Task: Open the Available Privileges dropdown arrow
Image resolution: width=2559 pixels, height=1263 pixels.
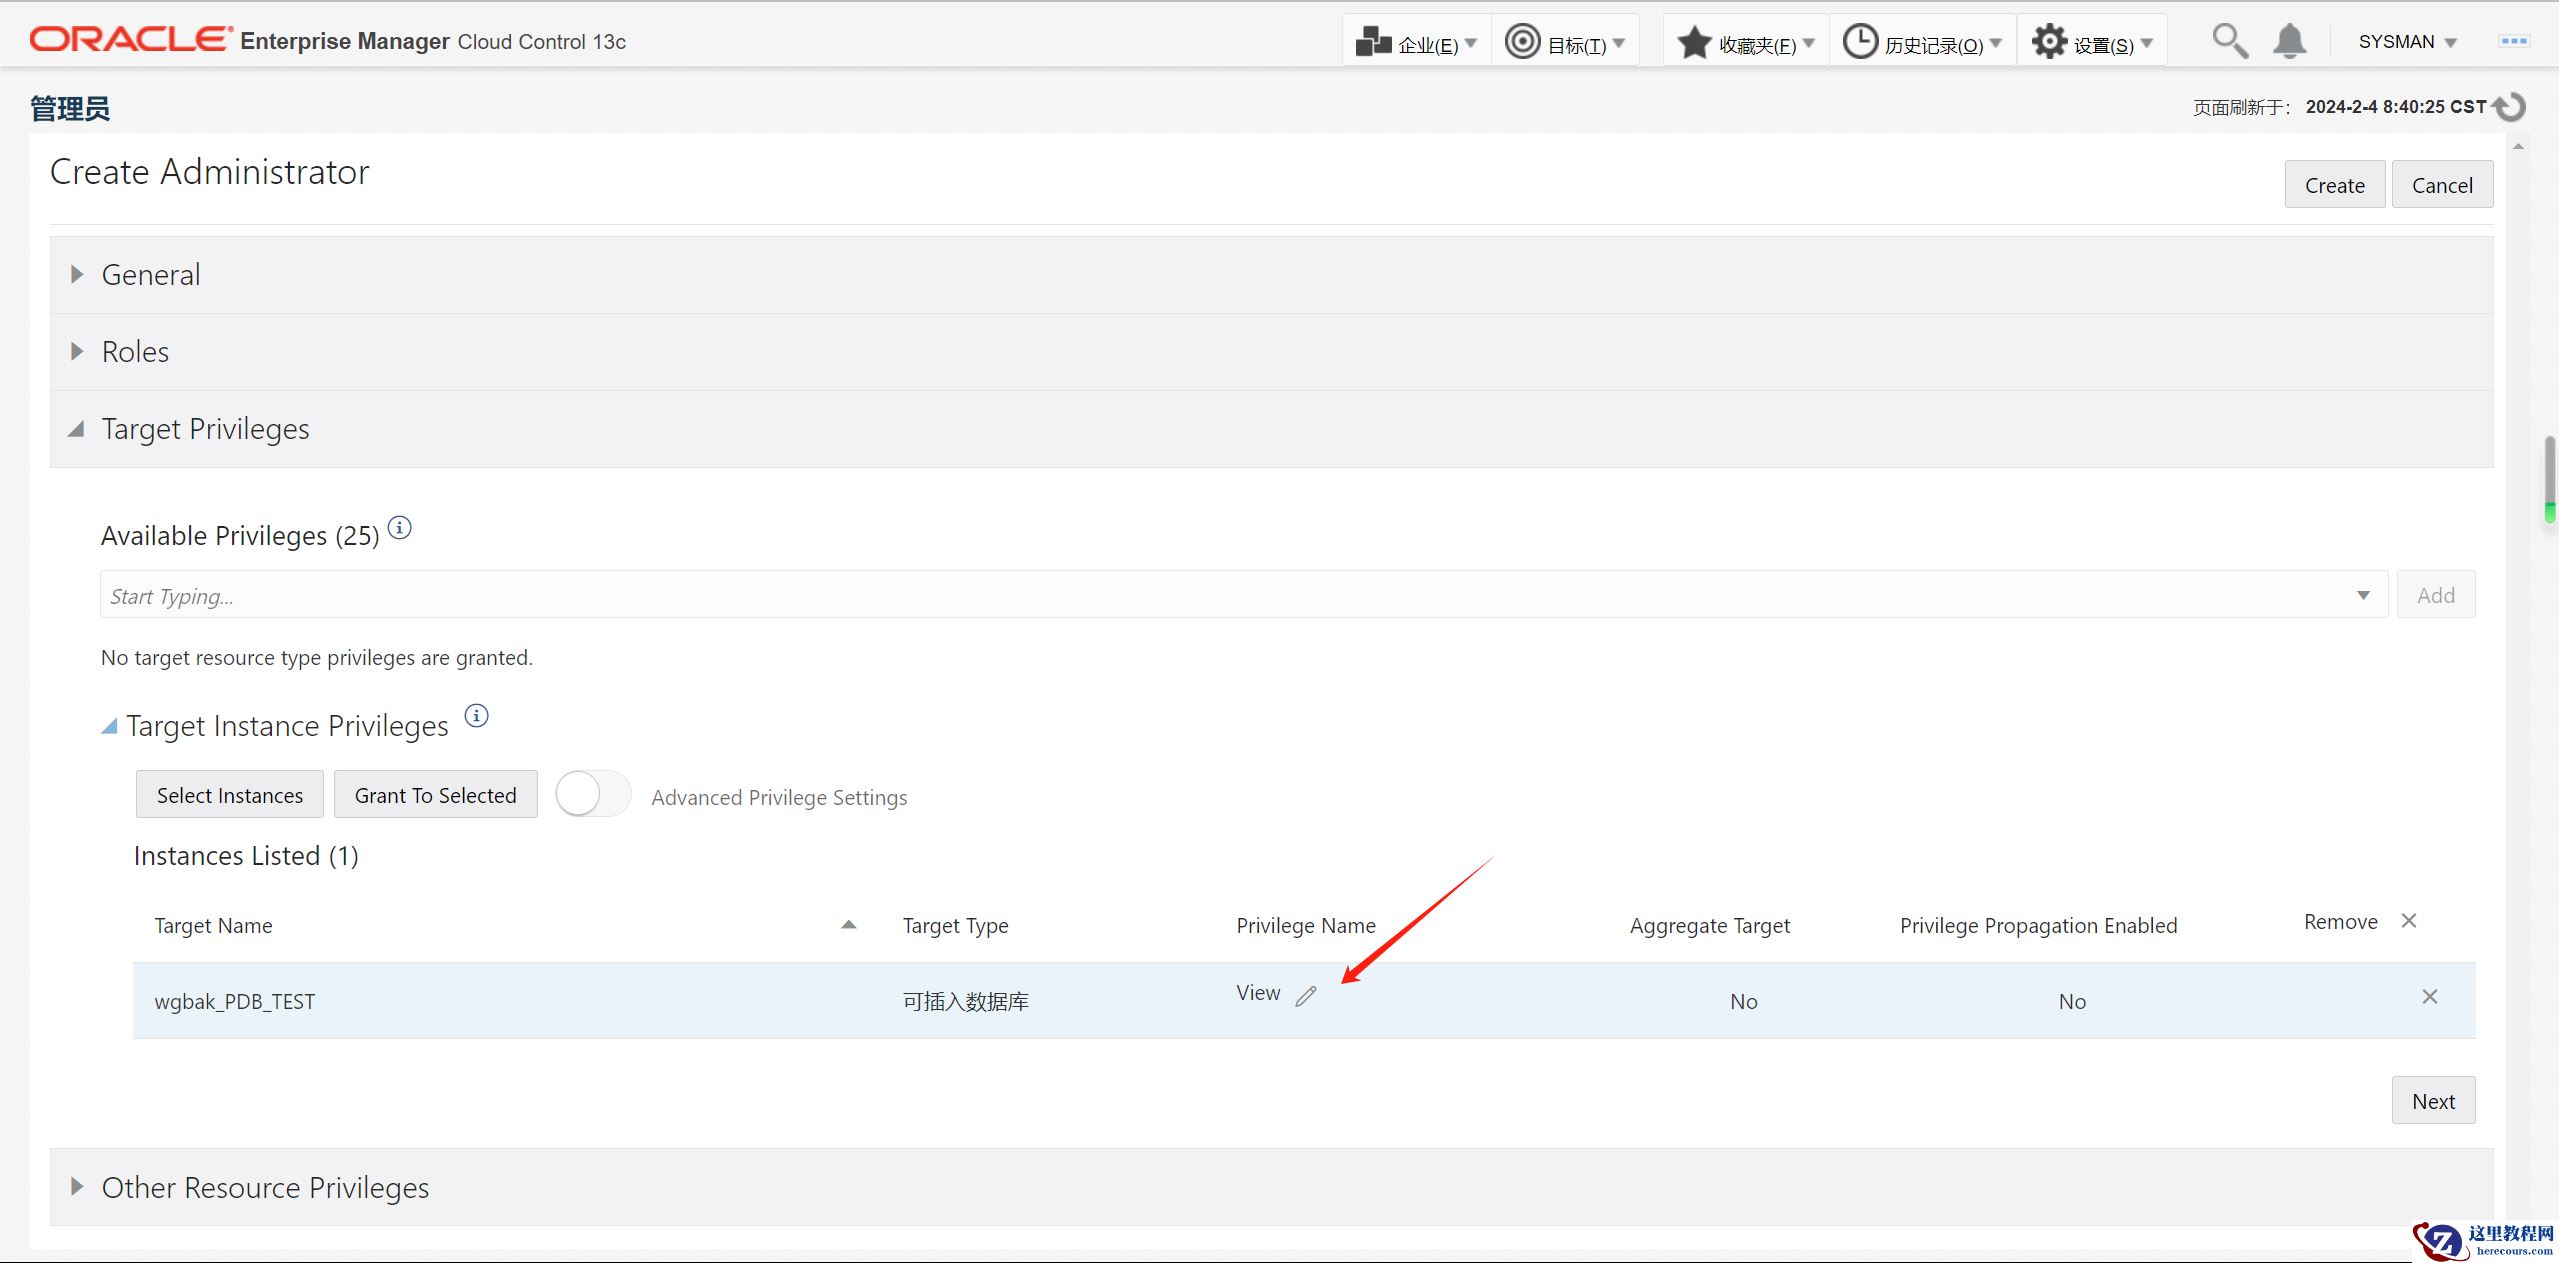Action: pos(2363,596)
